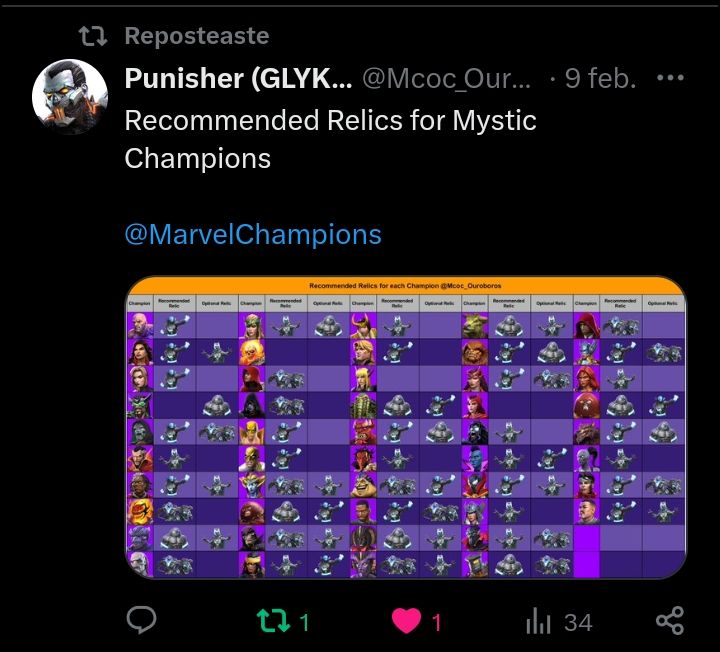Image resolution: width=720 pixels, height=652 pixels.
Task: View post analytics bar chart icon
Action: pyautogui.click(x=538, y=621)
